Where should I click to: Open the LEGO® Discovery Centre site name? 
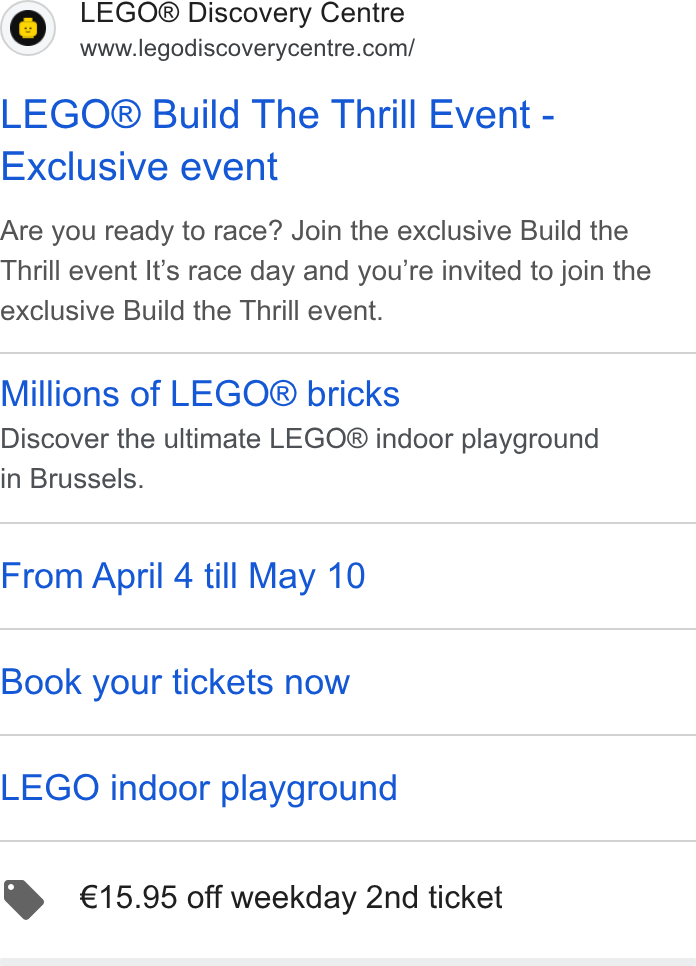pos(242,13)
